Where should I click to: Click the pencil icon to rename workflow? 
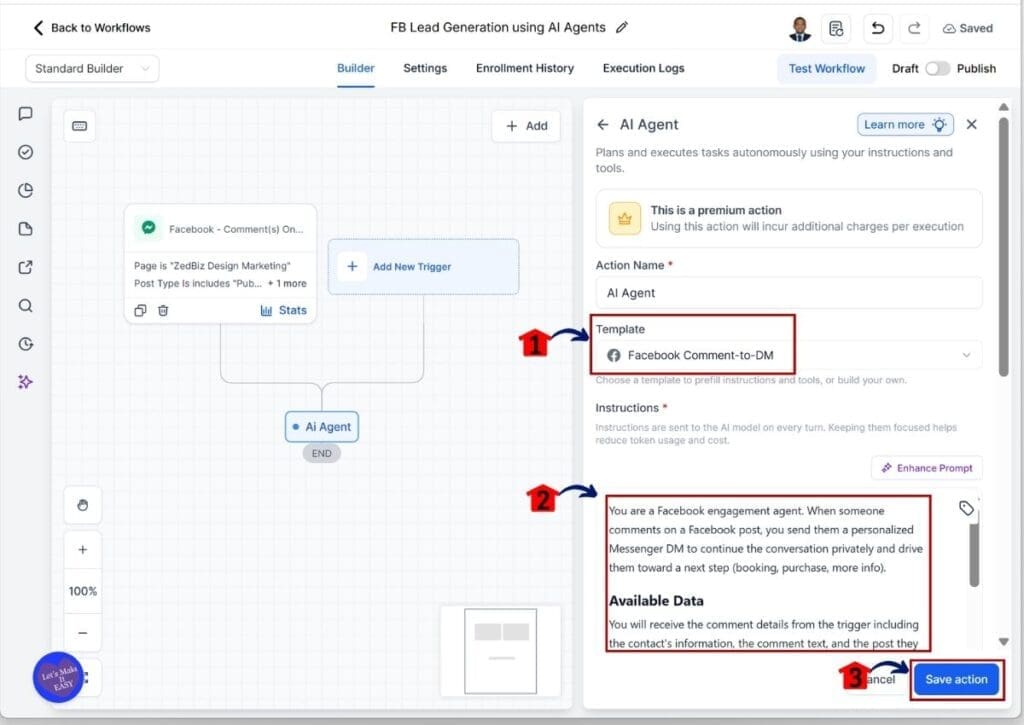point(622,28)
